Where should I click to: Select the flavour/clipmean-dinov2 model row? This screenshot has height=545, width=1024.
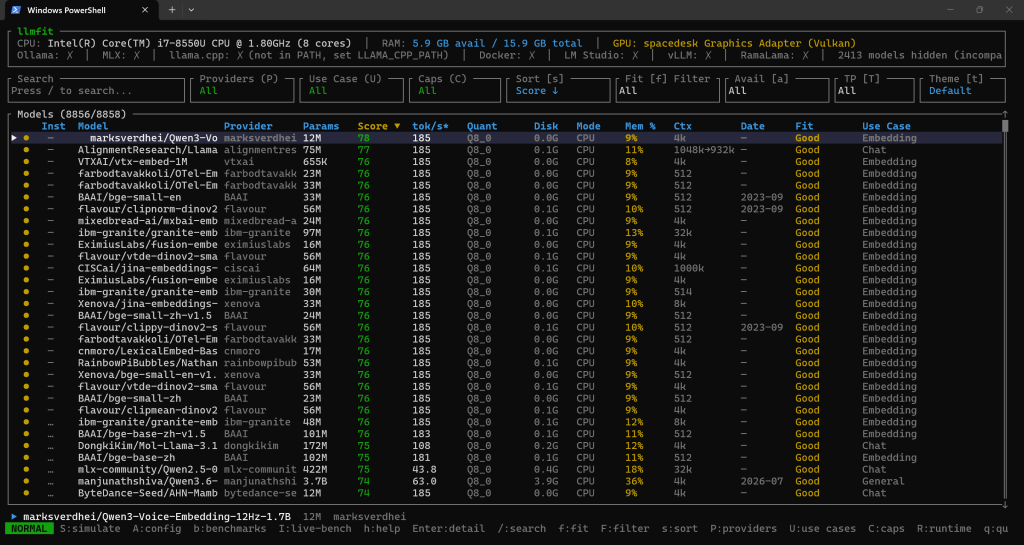(506, 410)
